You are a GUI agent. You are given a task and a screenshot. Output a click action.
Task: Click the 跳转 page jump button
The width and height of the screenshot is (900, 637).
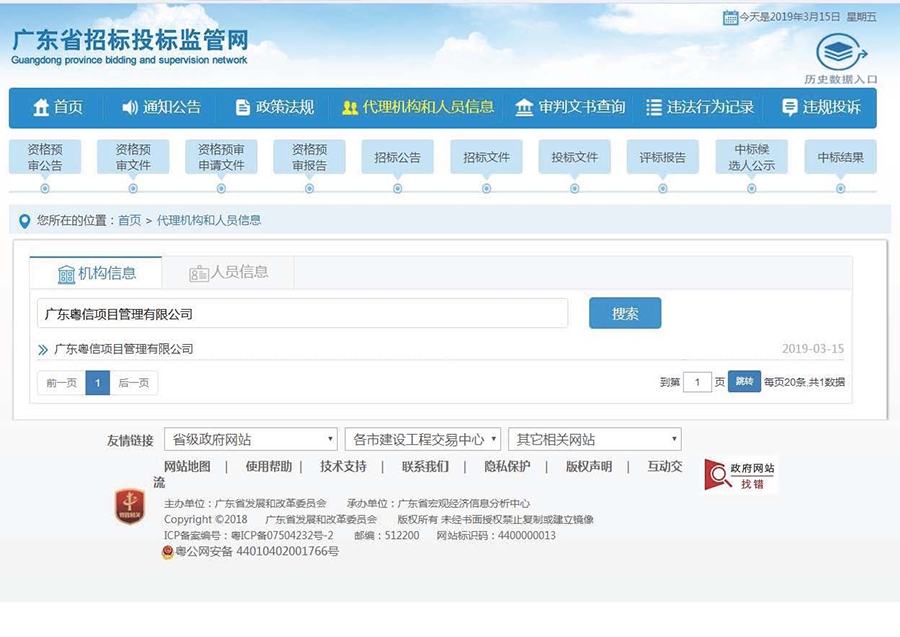pyautogui.click(x=744, y=381)
